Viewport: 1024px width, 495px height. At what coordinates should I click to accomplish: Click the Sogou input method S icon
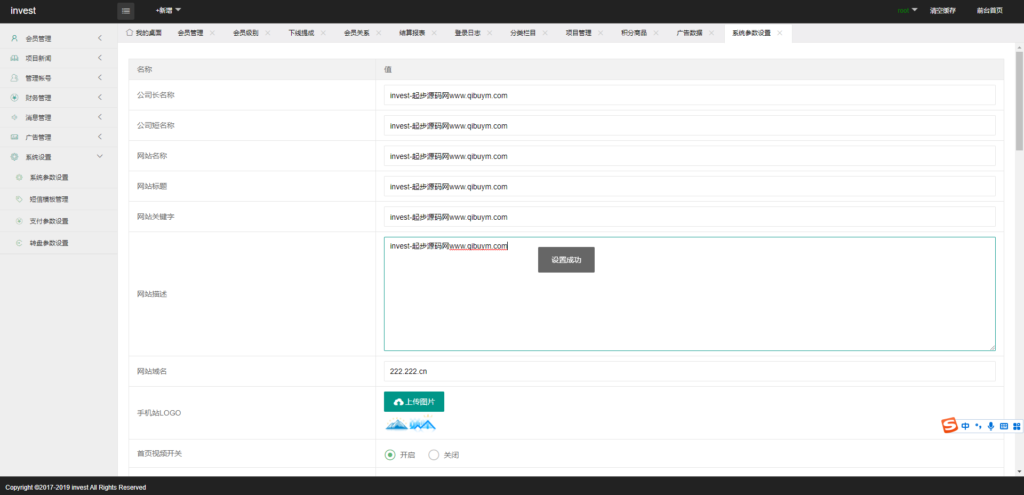coord(949,426)
